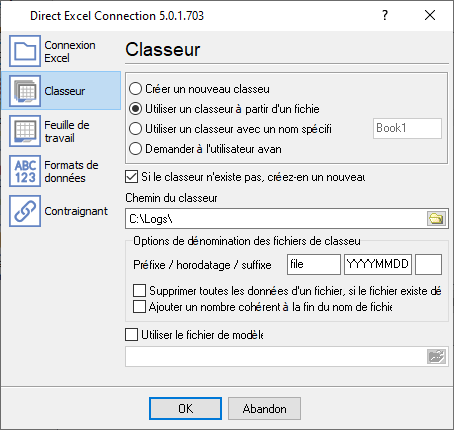Select 'Demander à l'utilisateur avant' radio option
This screenshot has width=454, height=430.
coord(135,149)
